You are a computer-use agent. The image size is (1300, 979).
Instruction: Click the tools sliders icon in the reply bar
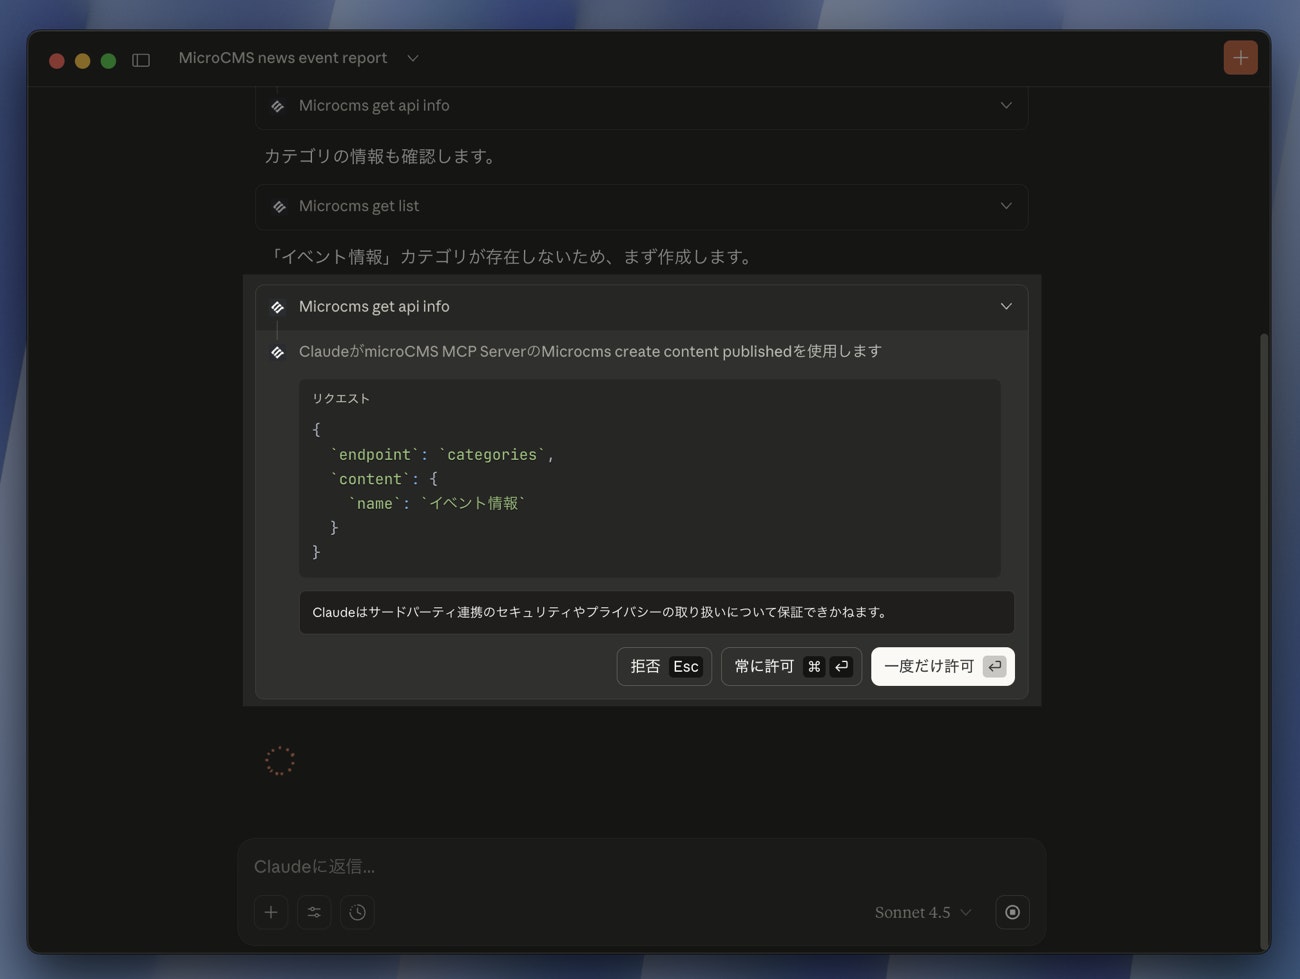(x=313, y=912)
